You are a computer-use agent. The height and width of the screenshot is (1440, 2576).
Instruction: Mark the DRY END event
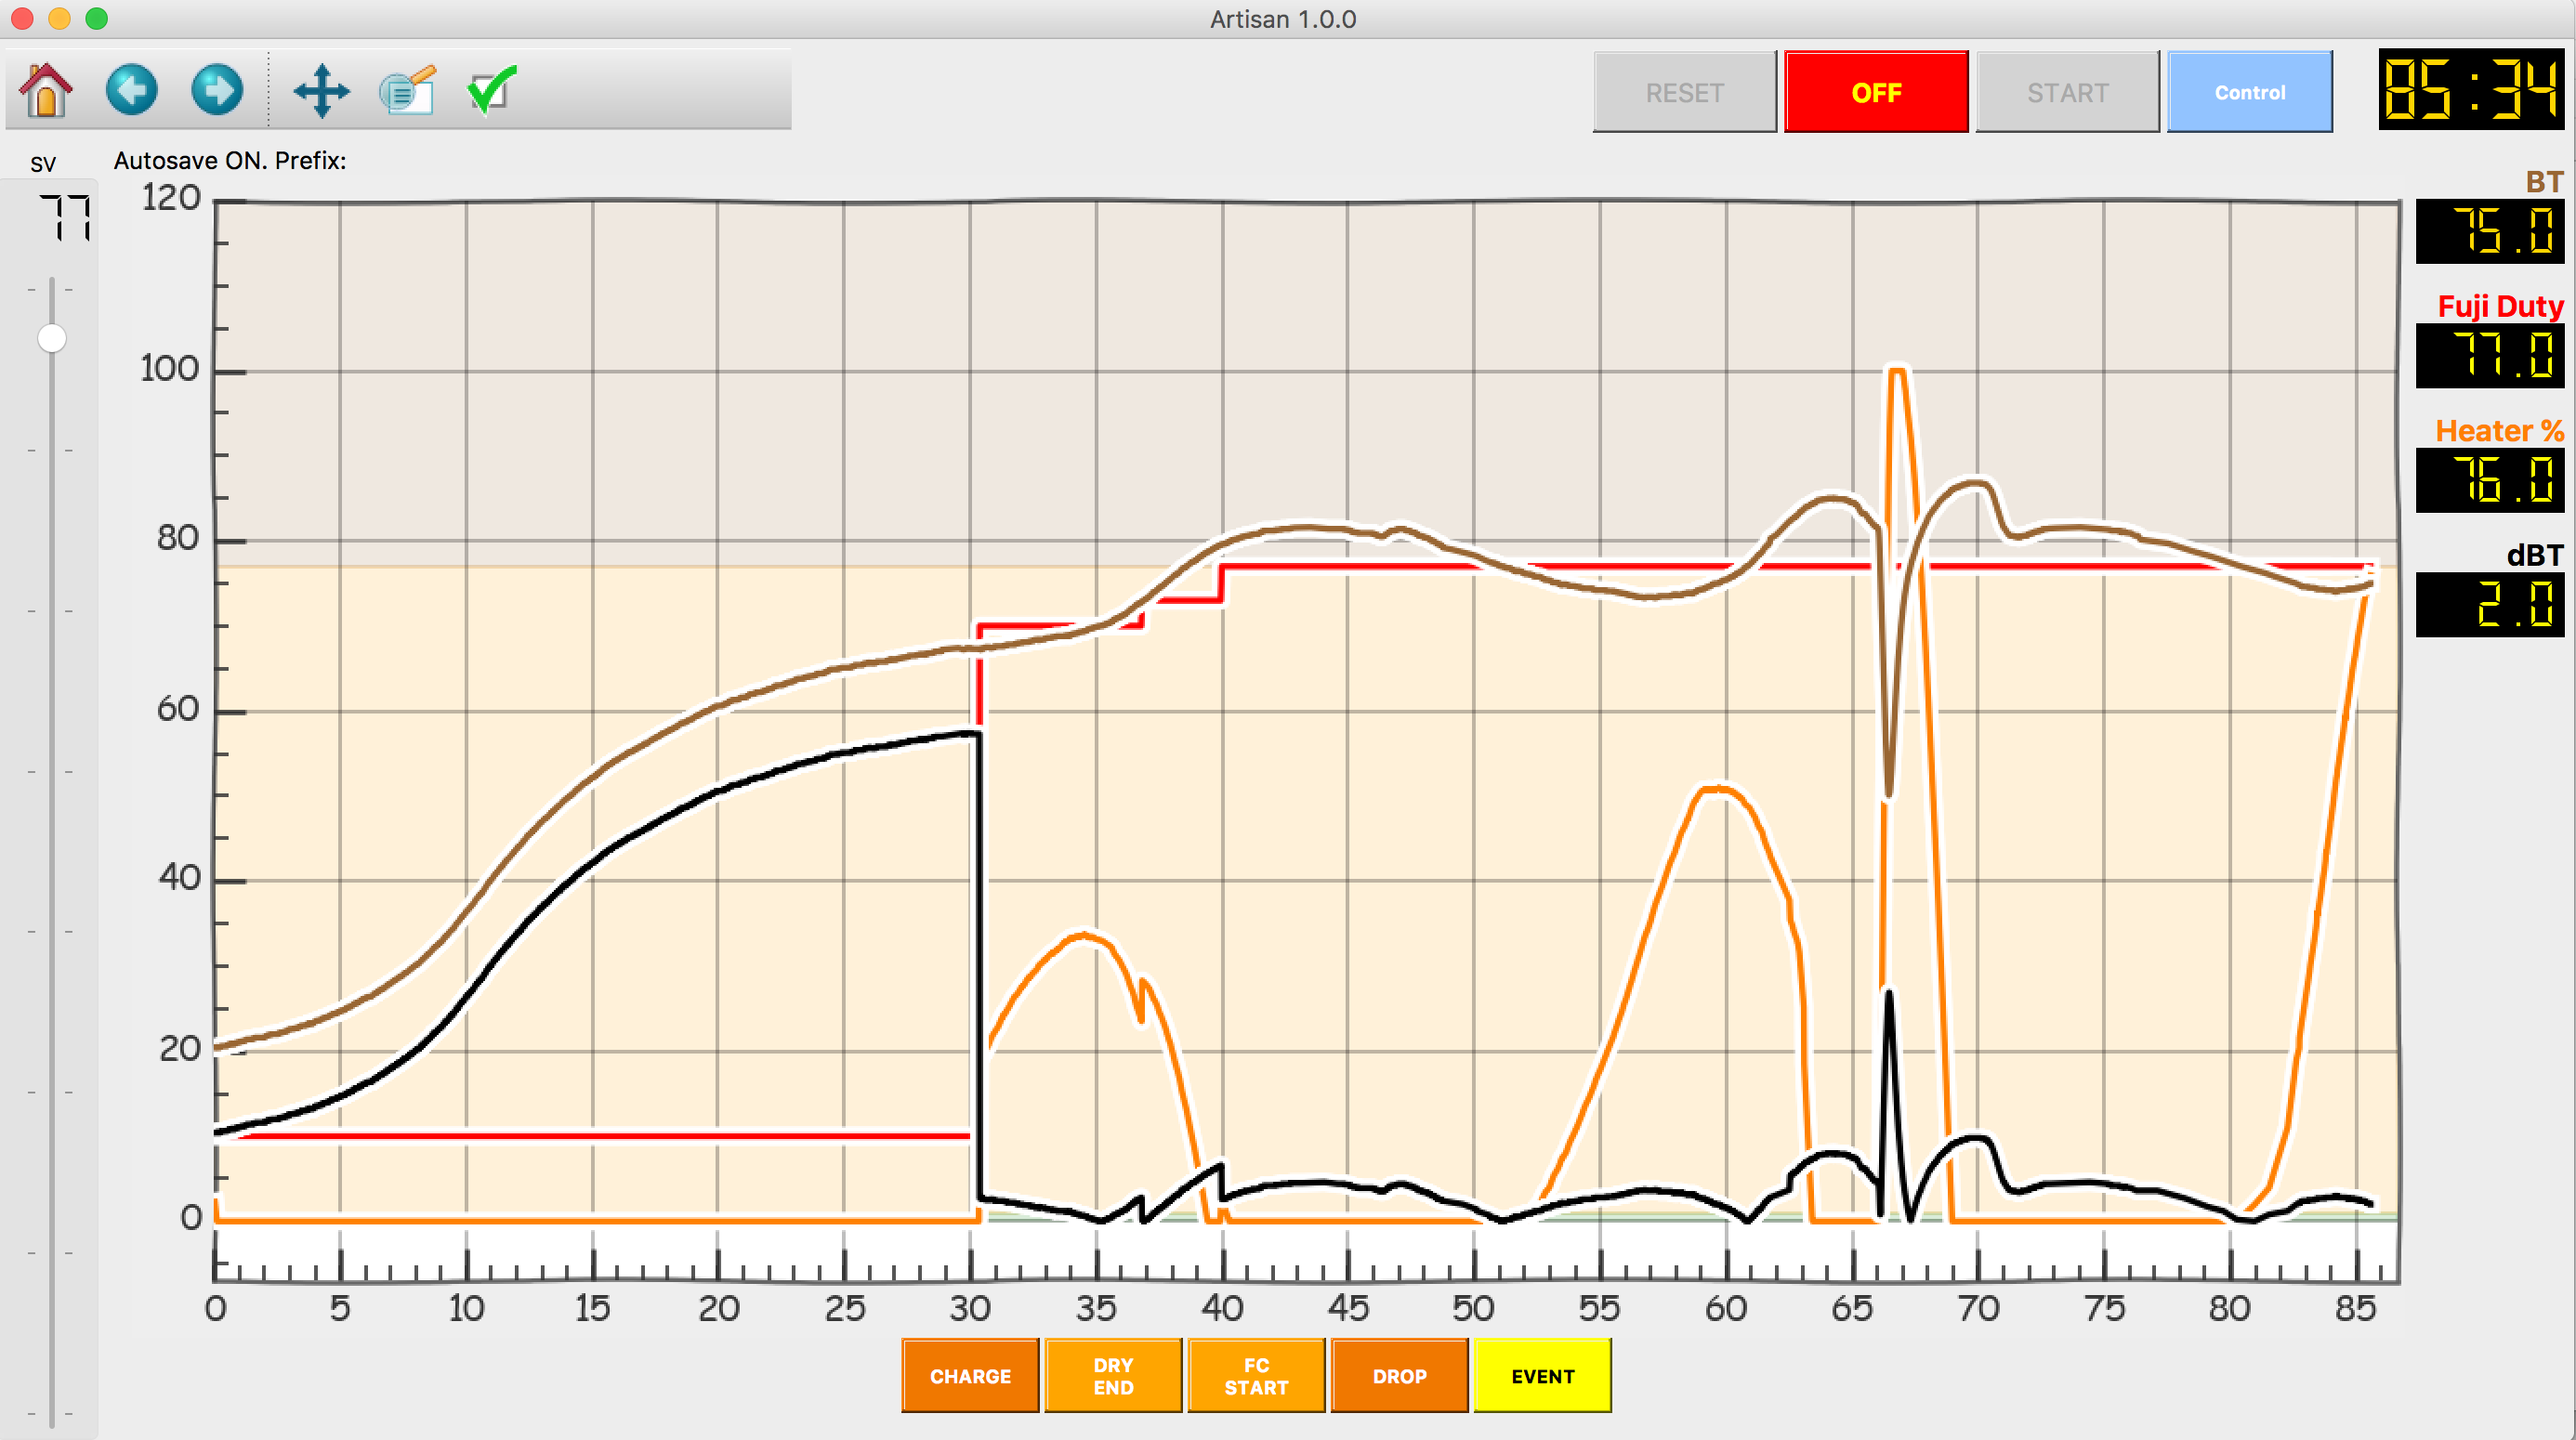1113,1376
